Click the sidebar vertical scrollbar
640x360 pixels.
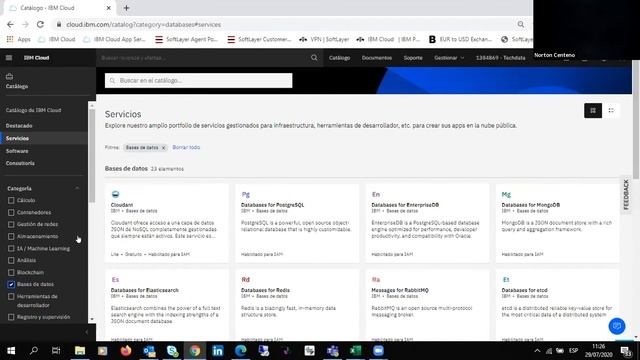click(92, 155)
